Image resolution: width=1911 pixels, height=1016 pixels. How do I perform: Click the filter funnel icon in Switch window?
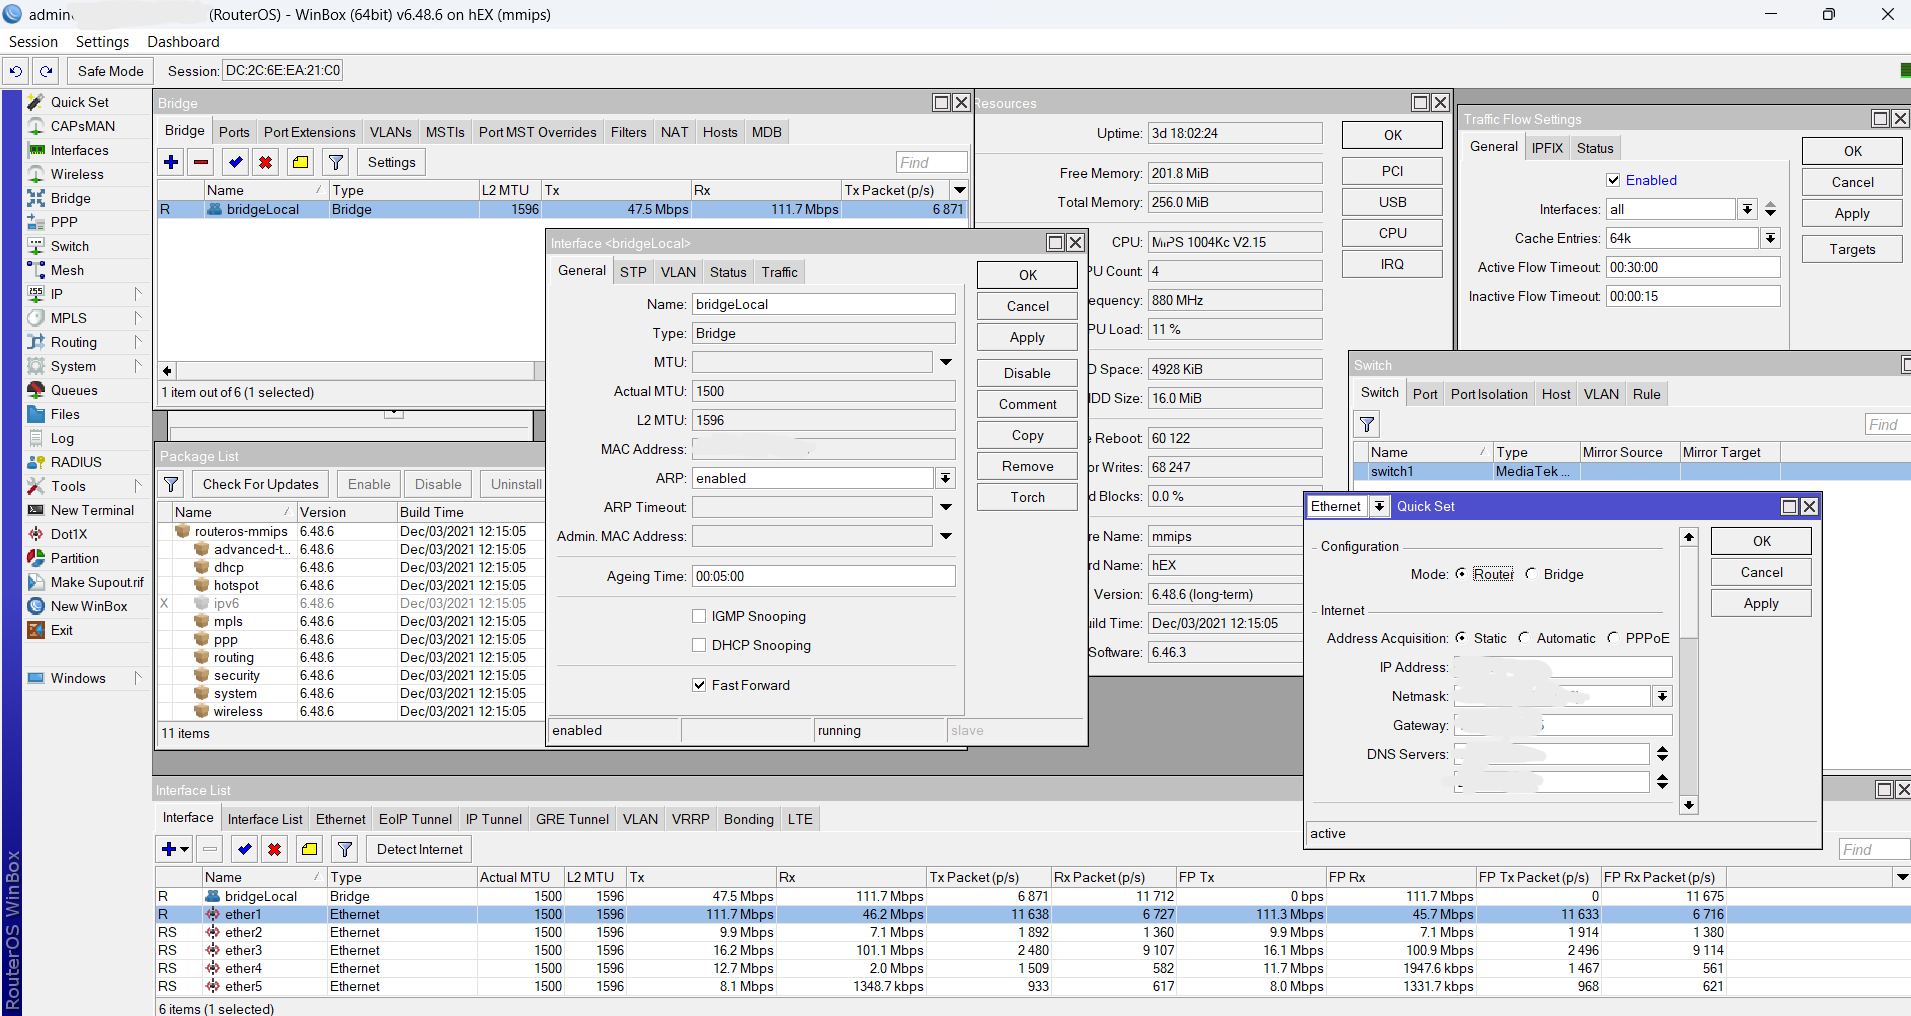click(1367, 424)
